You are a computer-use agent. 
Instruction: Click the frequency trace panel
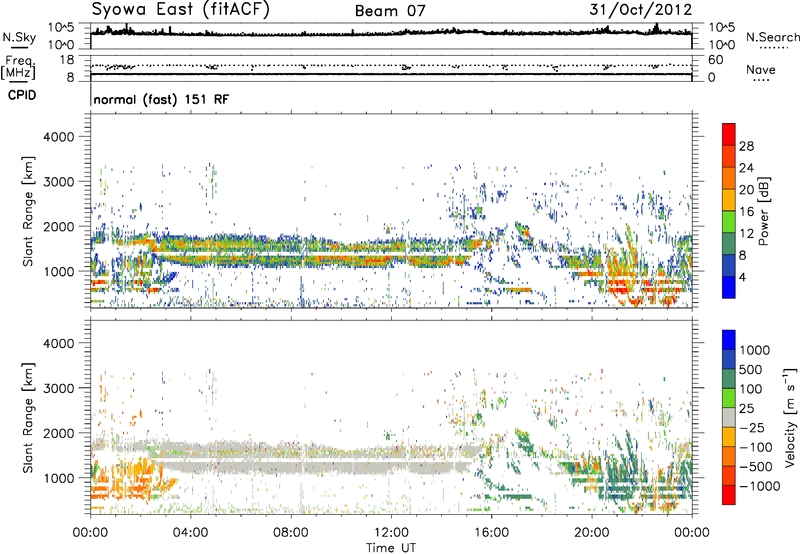(x=391, y=68)
